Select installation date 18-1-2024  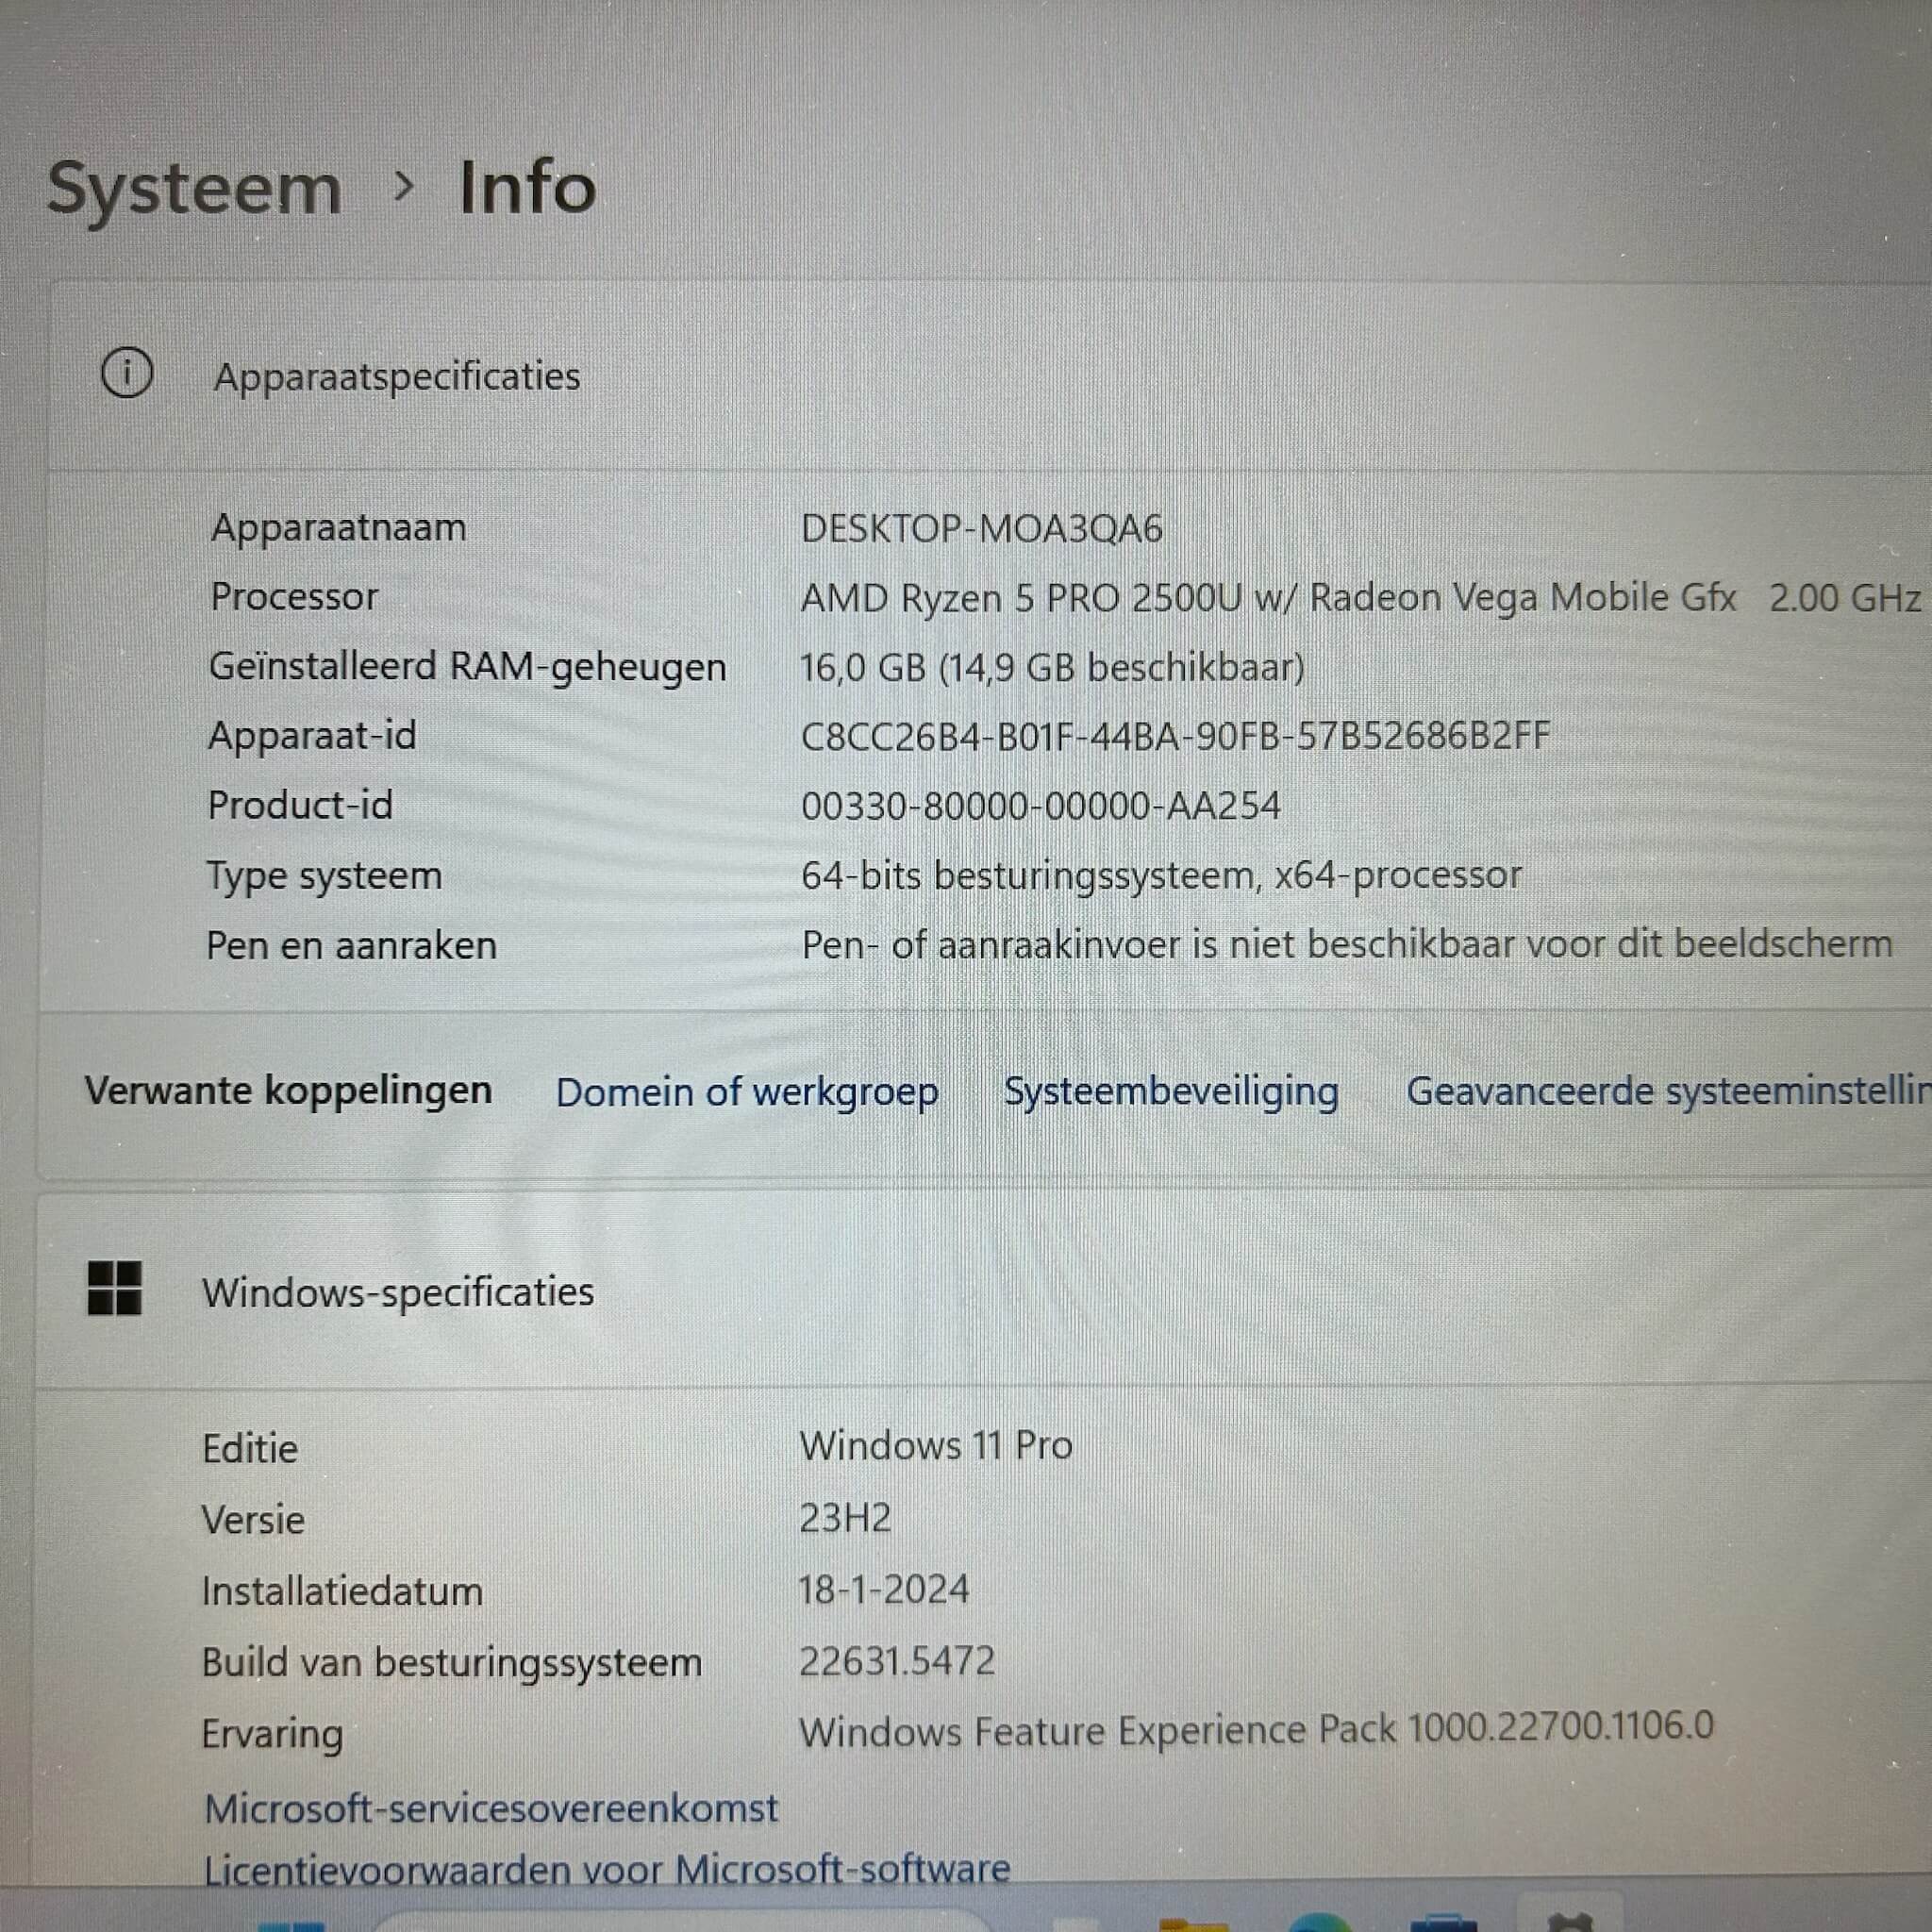884,1589
